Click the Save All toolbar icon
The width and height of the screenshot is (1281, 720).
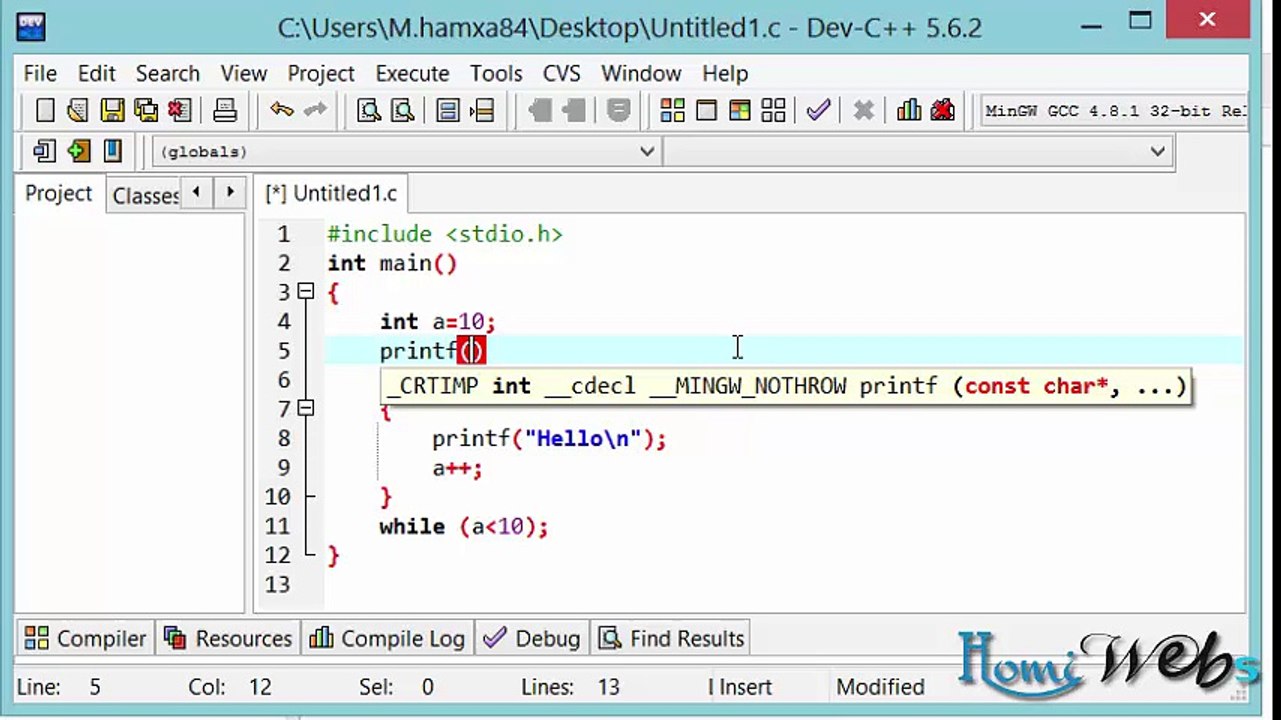click(146, 111)
